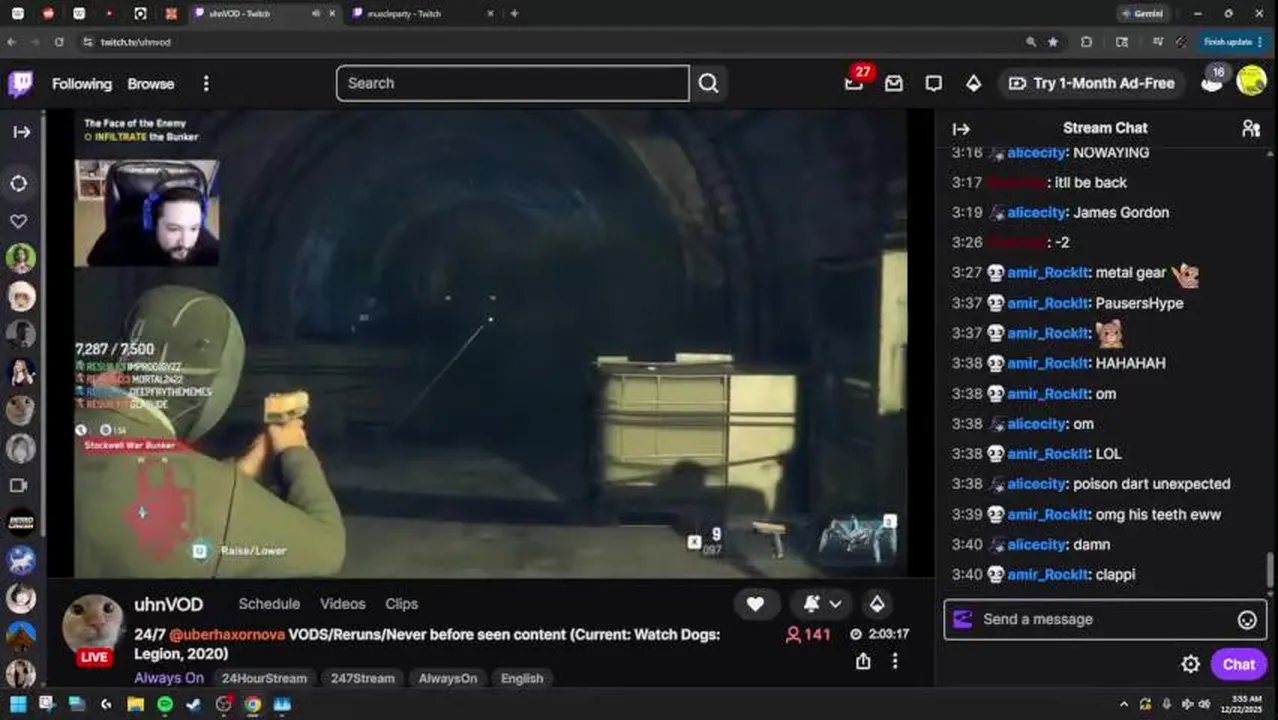Screen dimensions: 1278x720
Task: Click the subscribe star button under video
Action: click(x=877, y=604)
